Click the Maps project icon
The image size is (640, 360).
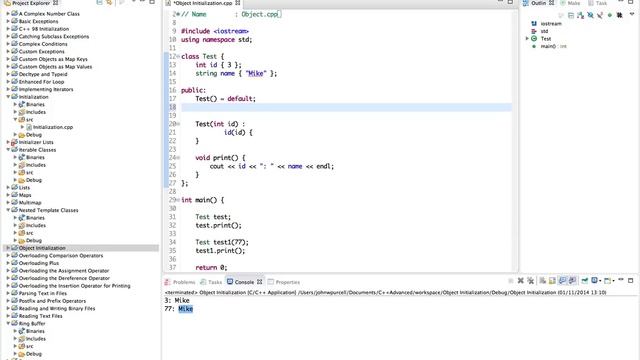click(14, 195)
